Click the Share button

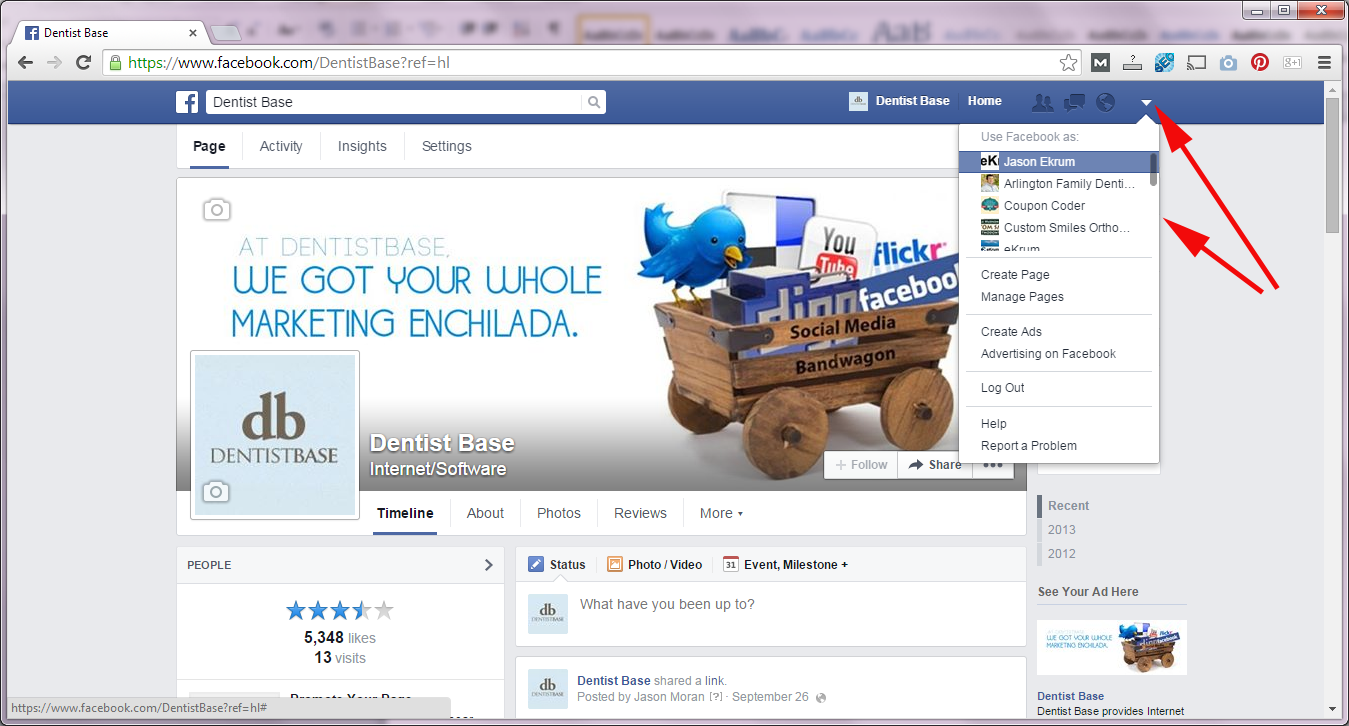point(935,465)
